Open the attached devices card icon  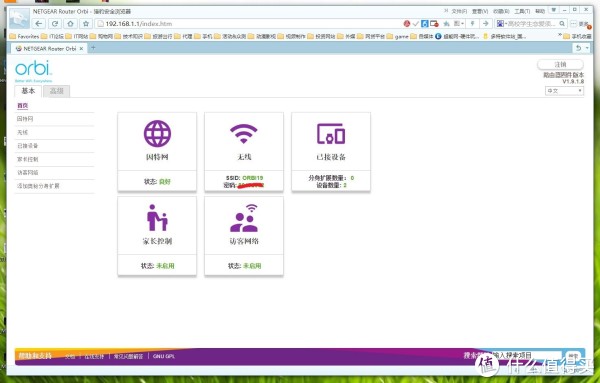(331, 134)
